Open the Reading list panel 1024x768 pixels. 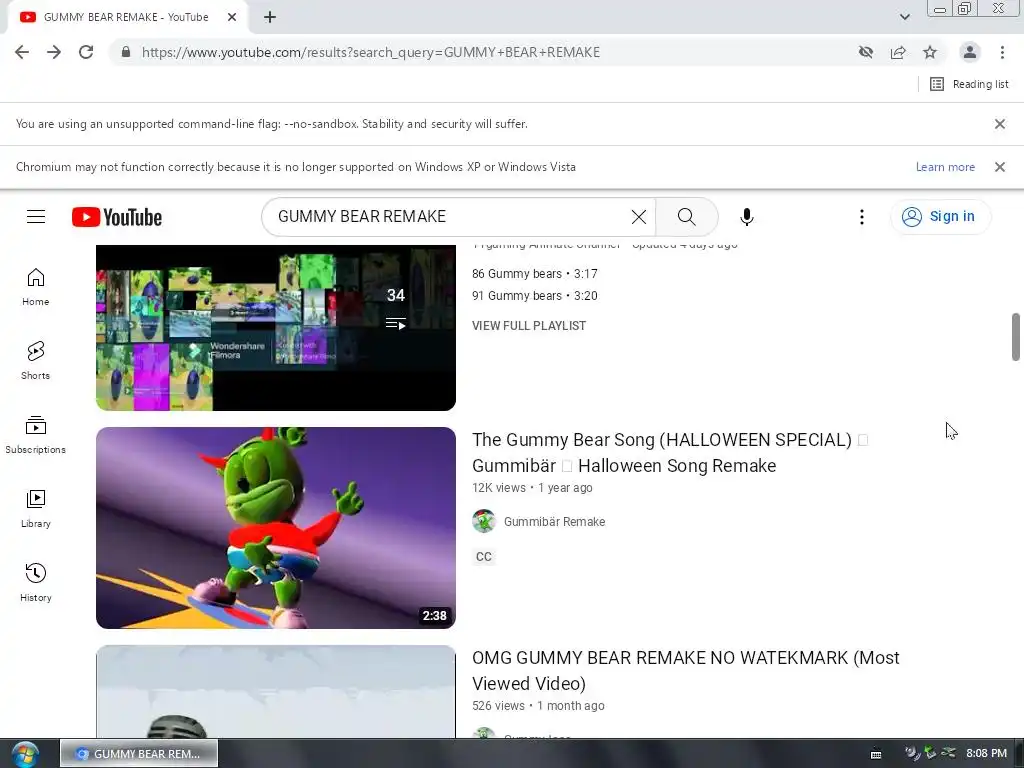pos(969,84)
